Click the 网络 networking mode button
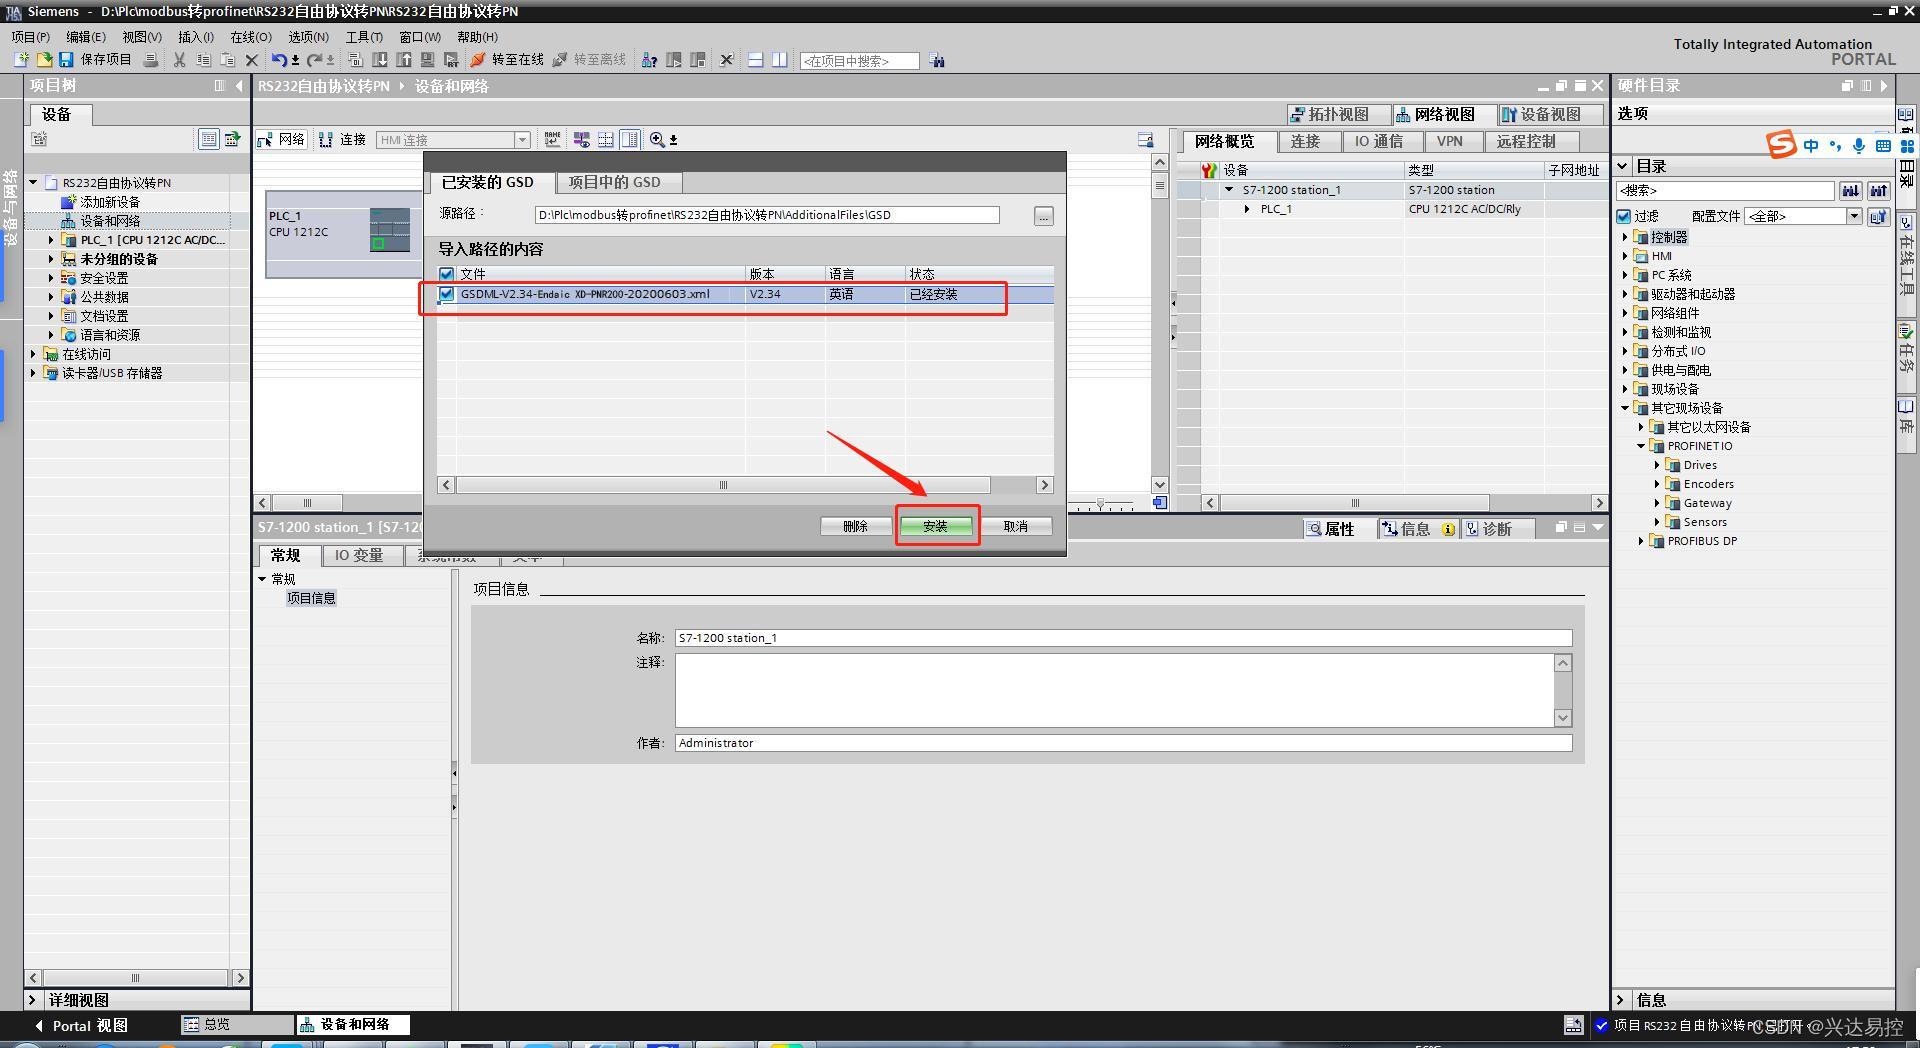This screenshot has width=1920, height=1048. click(281, 140)
